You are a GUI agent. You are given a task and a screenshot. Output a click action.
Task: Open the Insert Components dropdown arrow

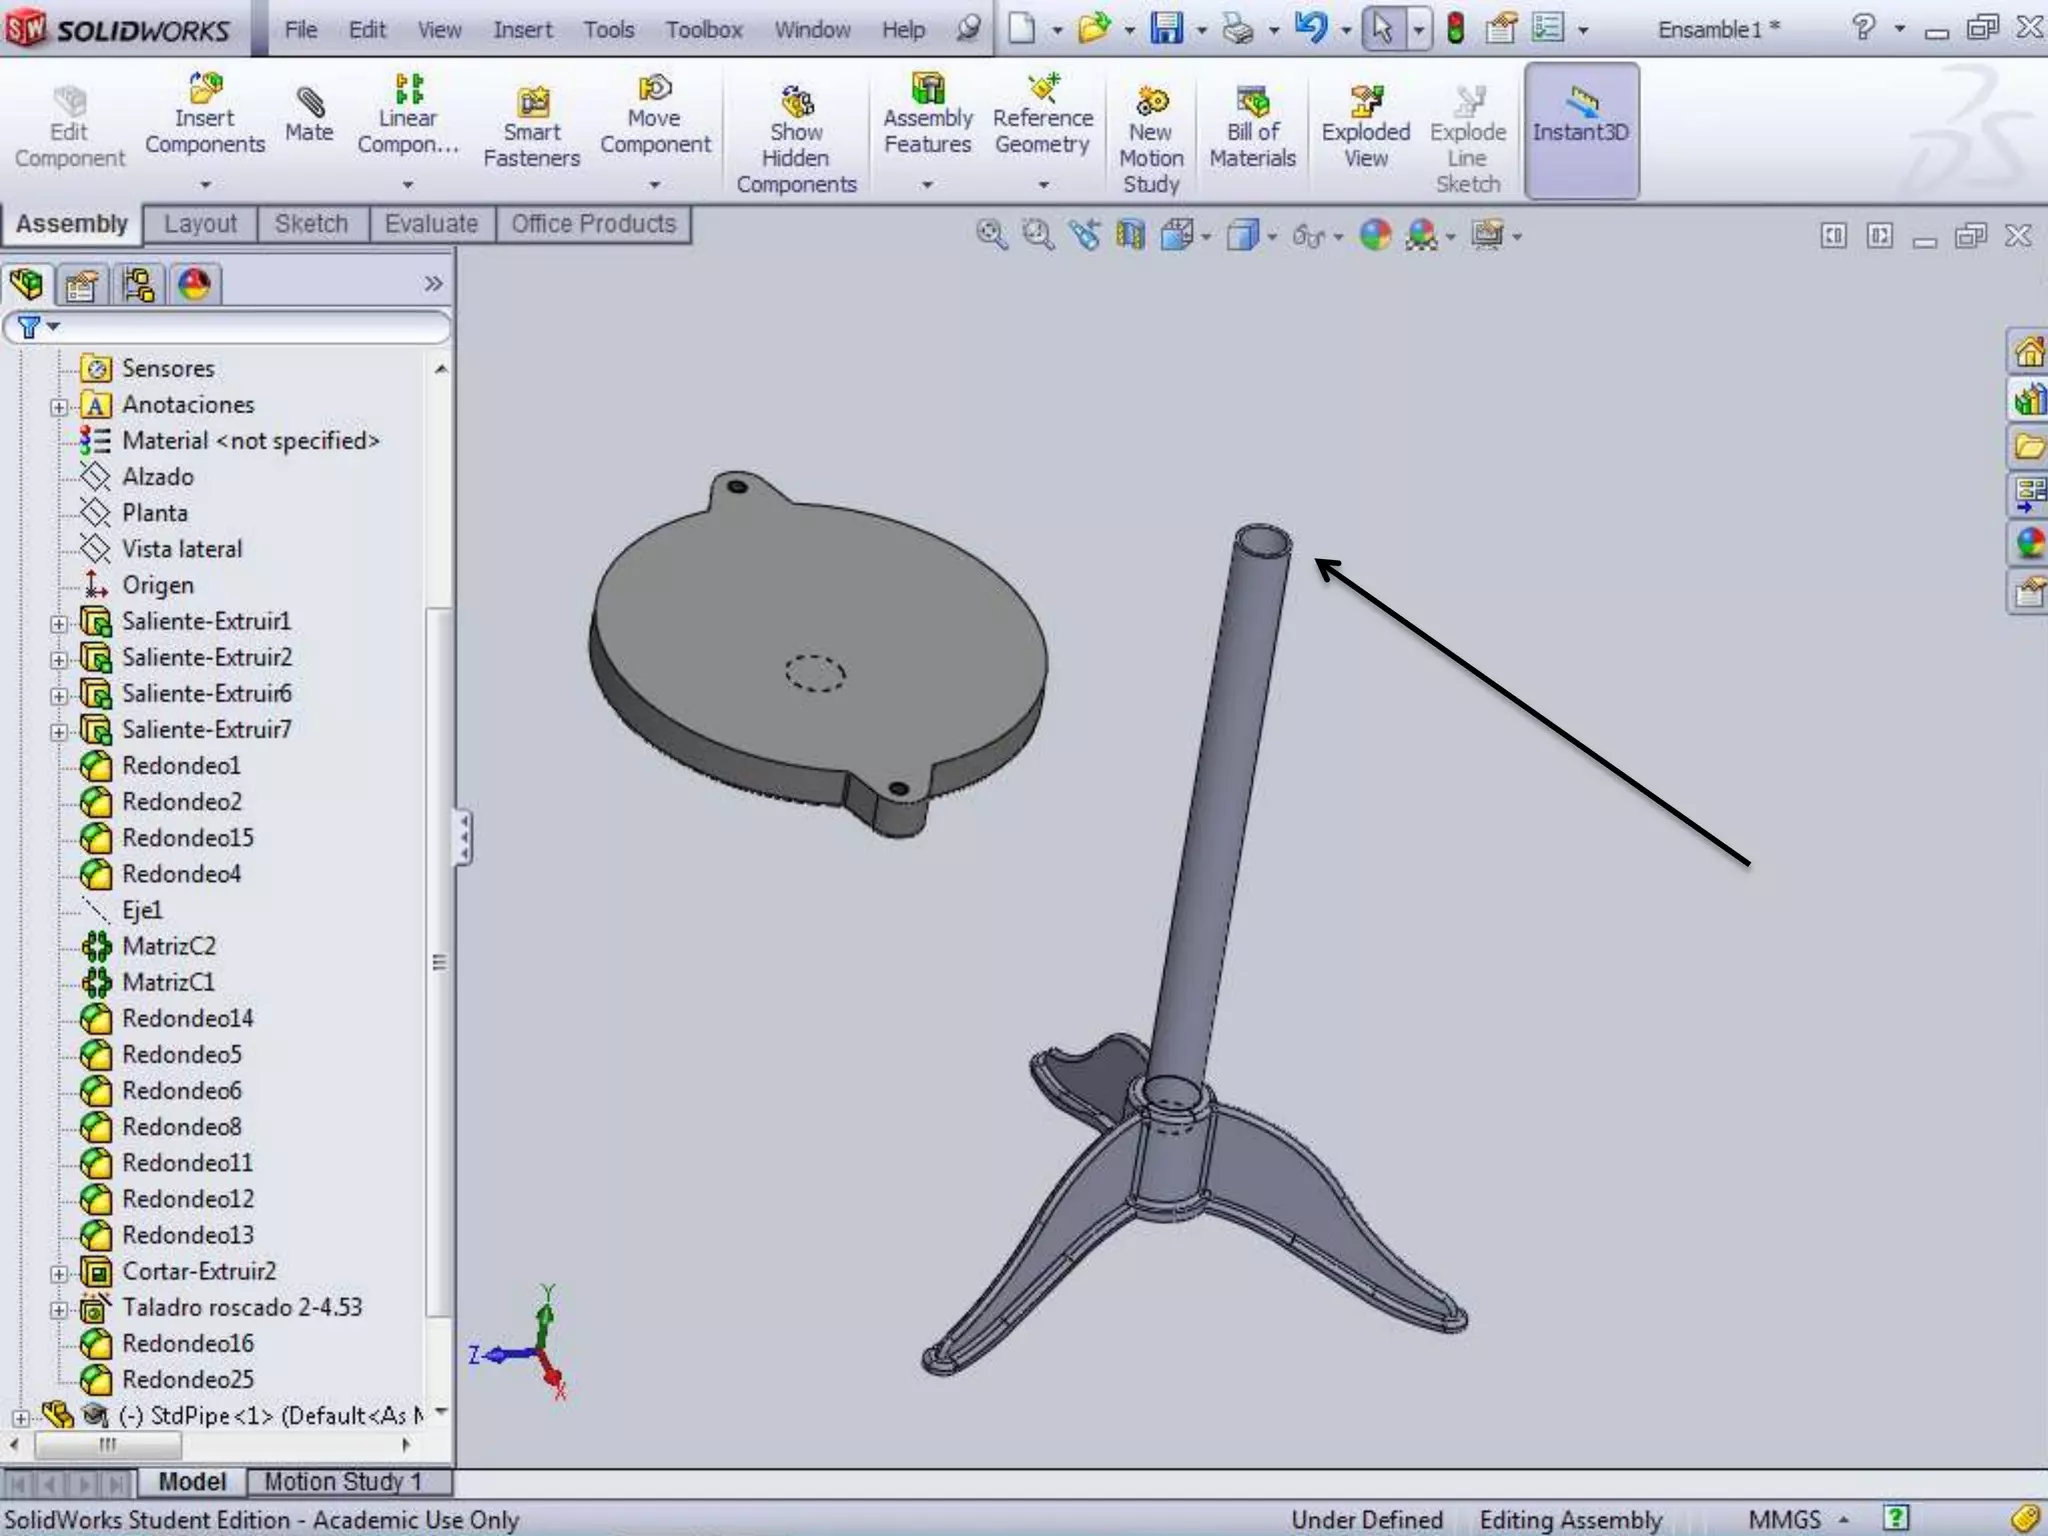point(205,185)
